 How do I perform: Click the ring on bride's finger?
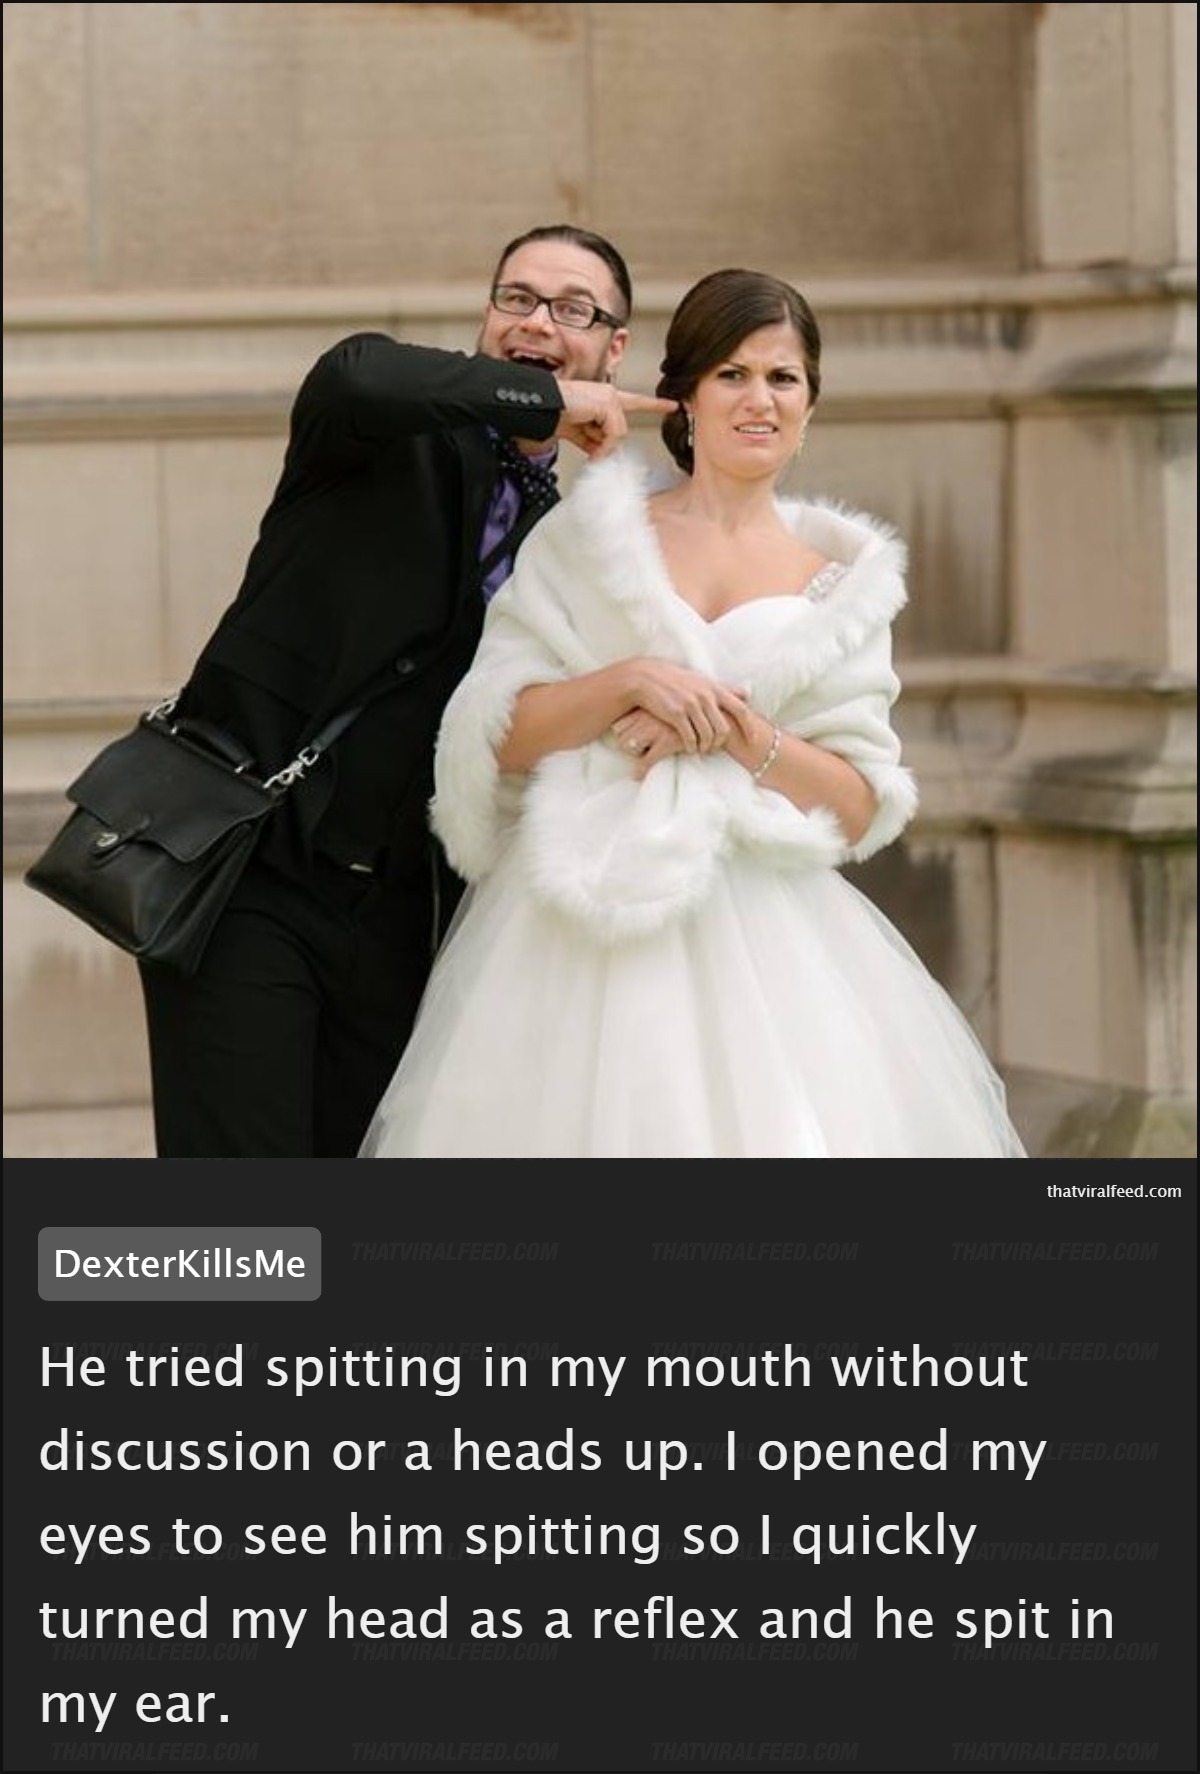tap(636, 744)
